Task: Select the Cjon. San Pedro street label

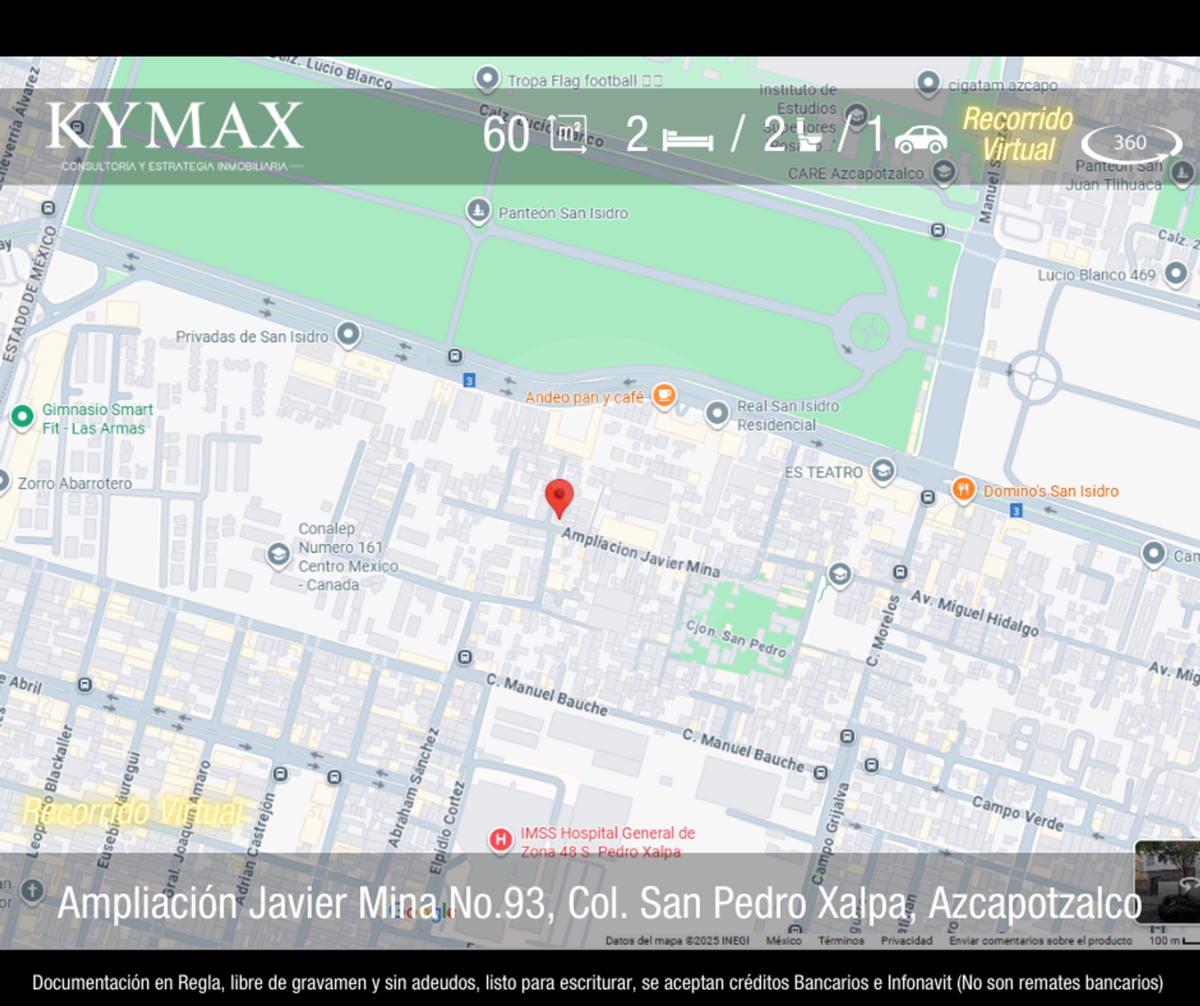Action: coord(736,637)
